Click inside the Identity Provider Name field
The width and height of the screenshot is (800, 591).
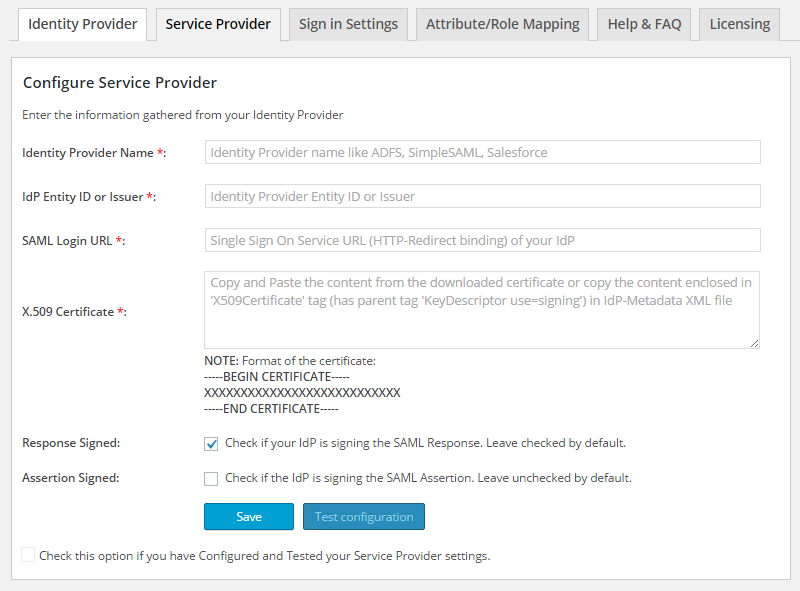coord(482,152)
